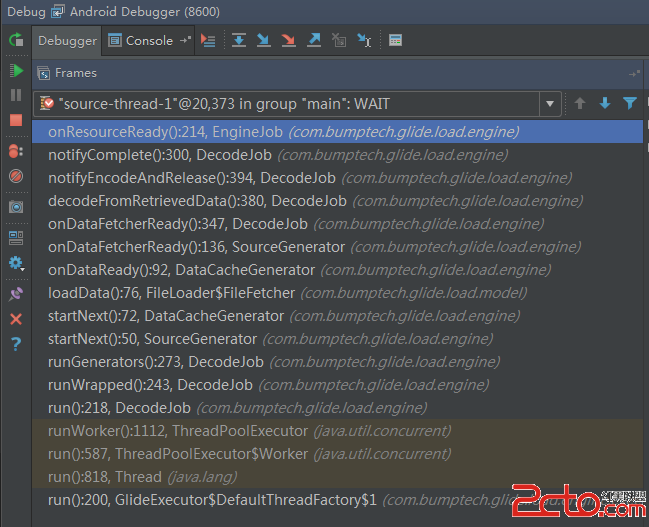Click the camera thread dump icon
This screenshot has height=527, width=649.
point(16,207)
